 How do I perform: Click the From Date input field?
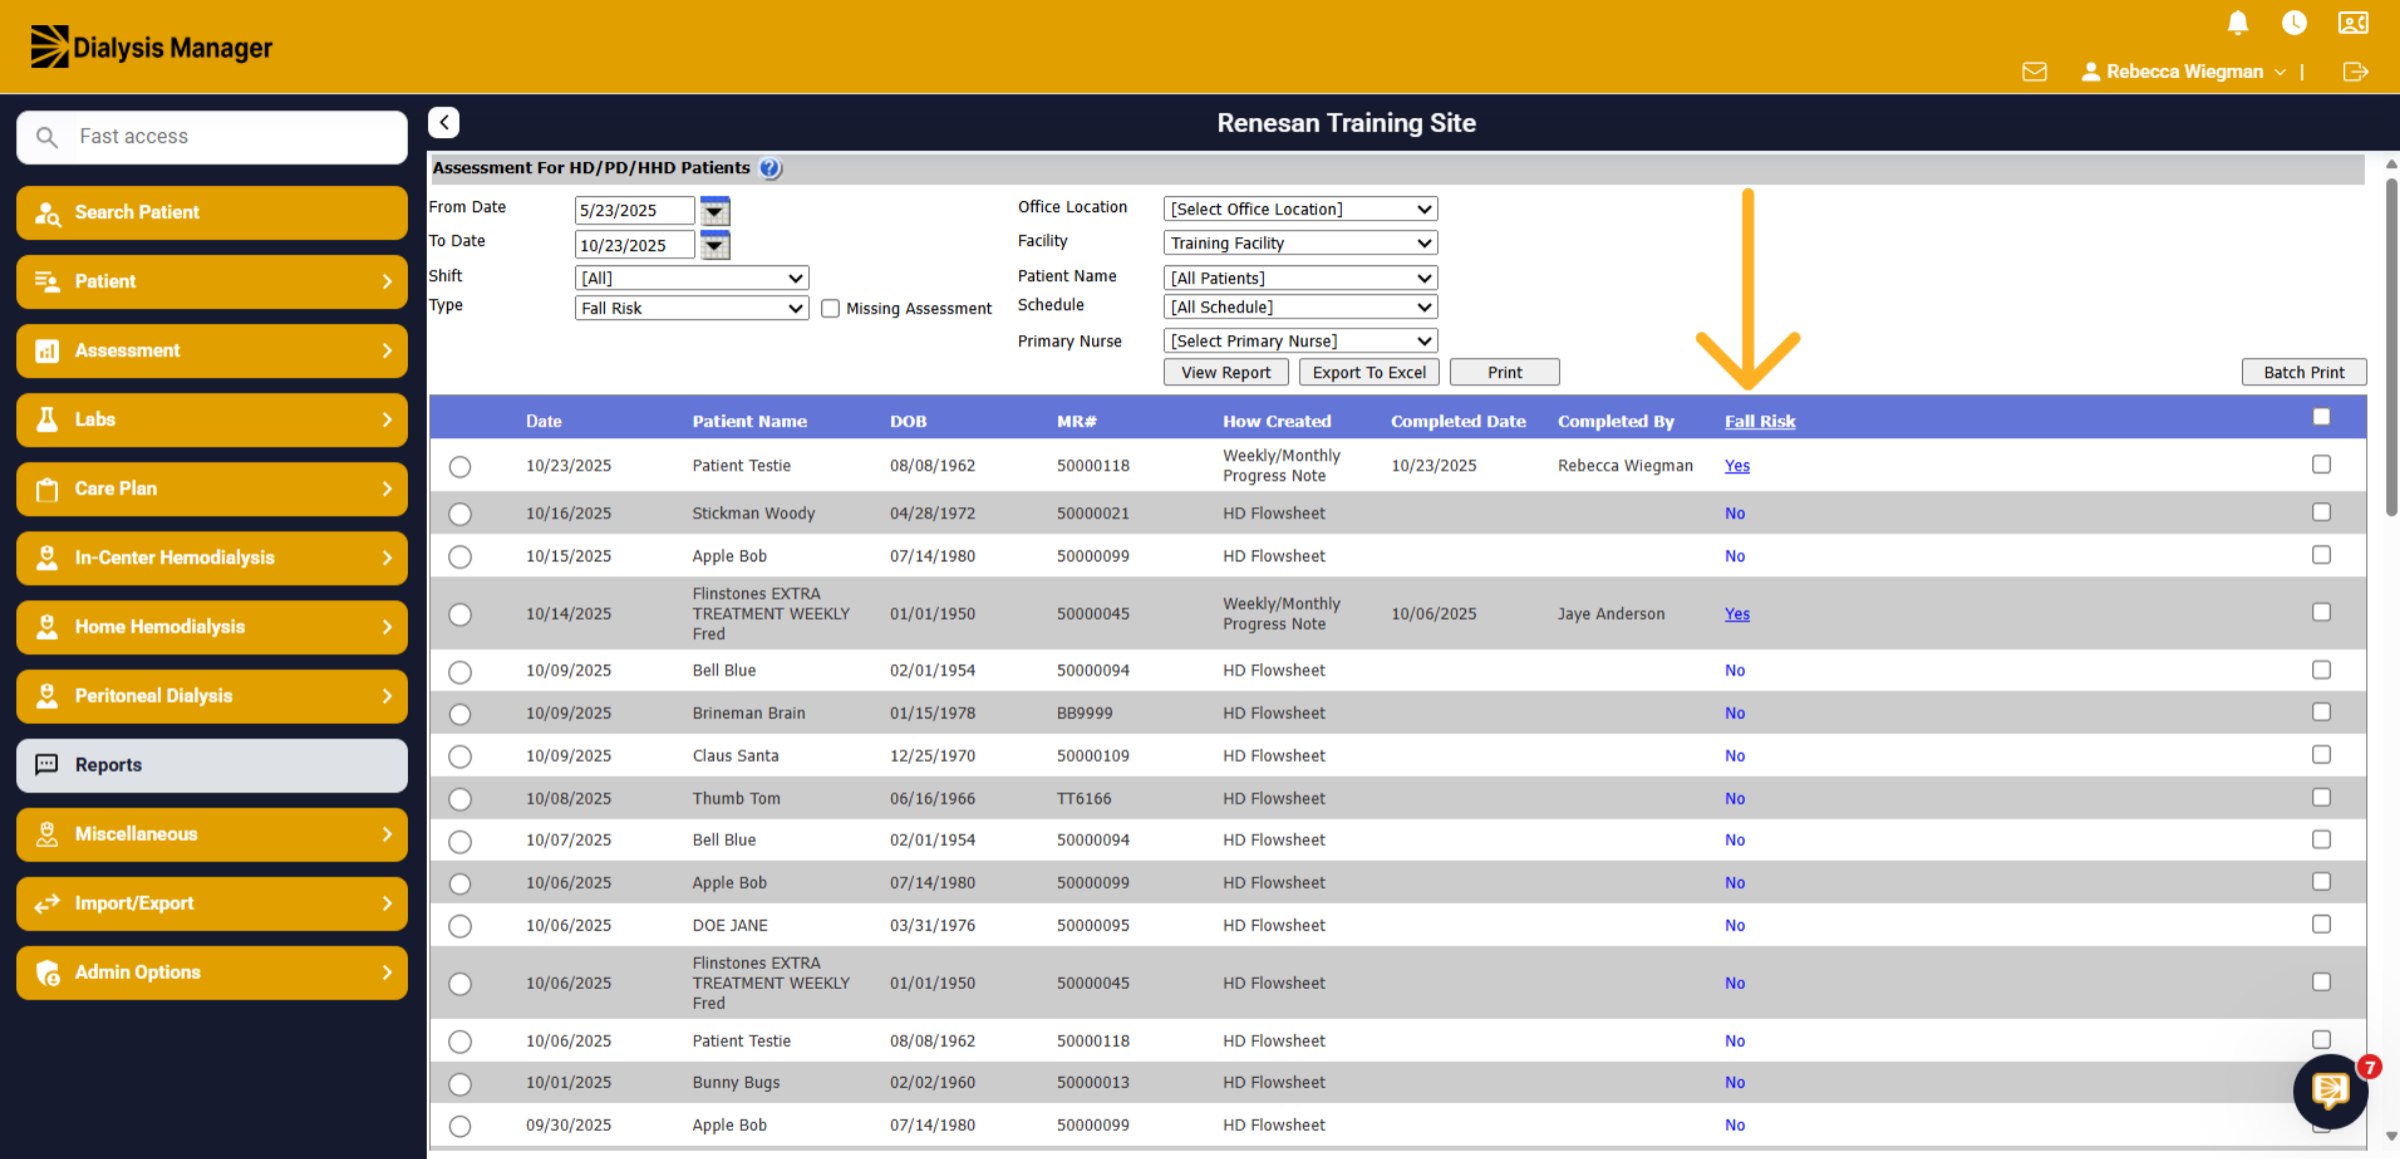pyautogui.click(x=634, y=210)
